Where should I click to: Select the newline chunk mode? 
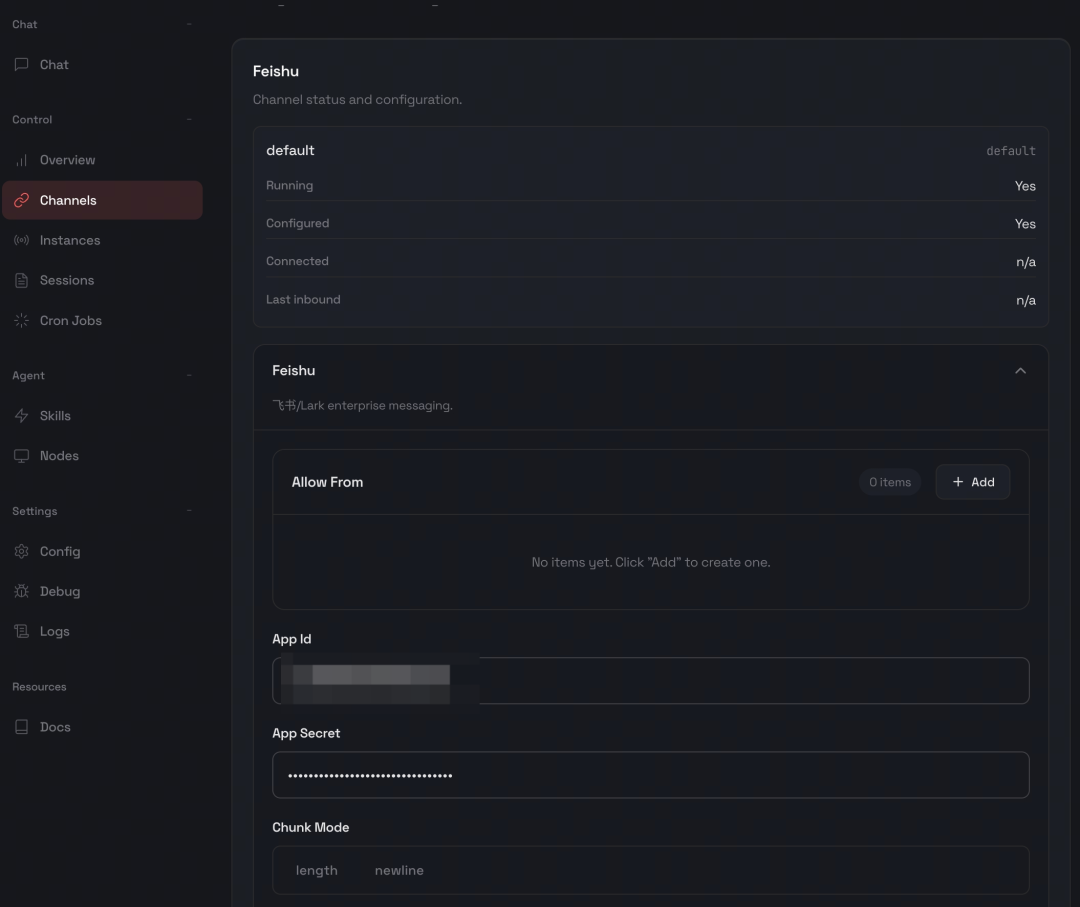click(x=399, y=870)
